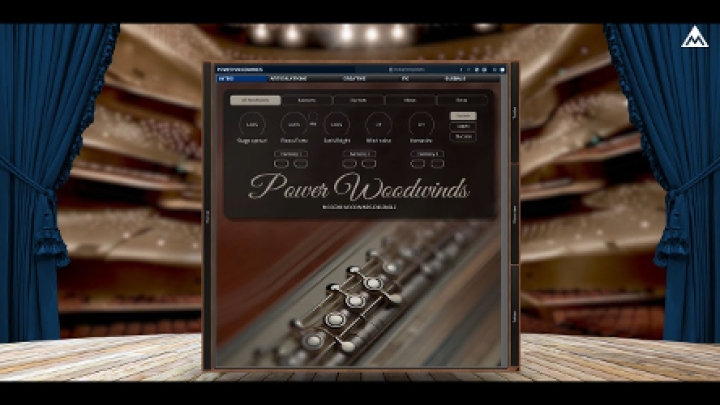
Task: Open the INTRO tab
Action: (x=242, y=79)
